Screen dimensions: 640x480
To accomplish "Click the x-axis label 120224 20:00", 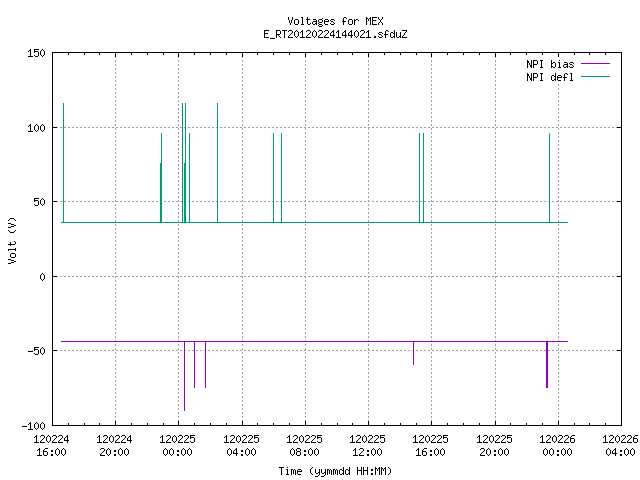I will (x=114, y=446).
